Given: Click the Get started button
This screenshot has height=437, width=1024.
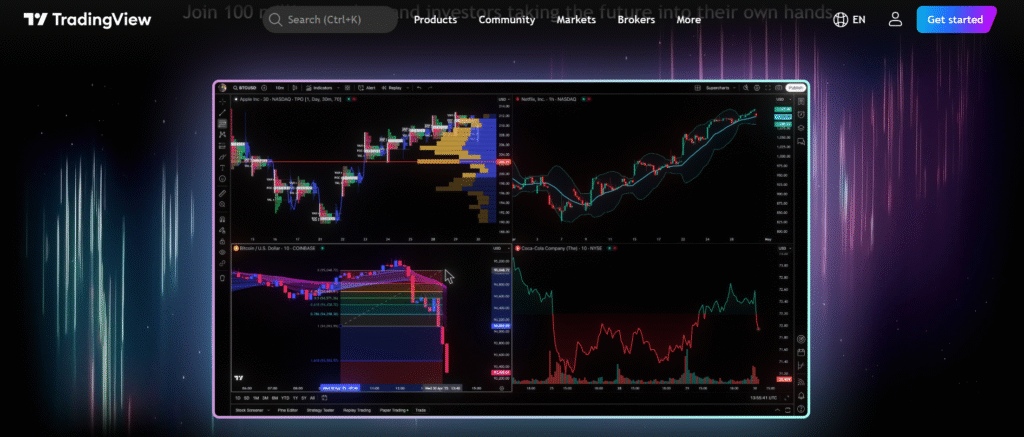Looking at the screenshot, I should 955,20.
